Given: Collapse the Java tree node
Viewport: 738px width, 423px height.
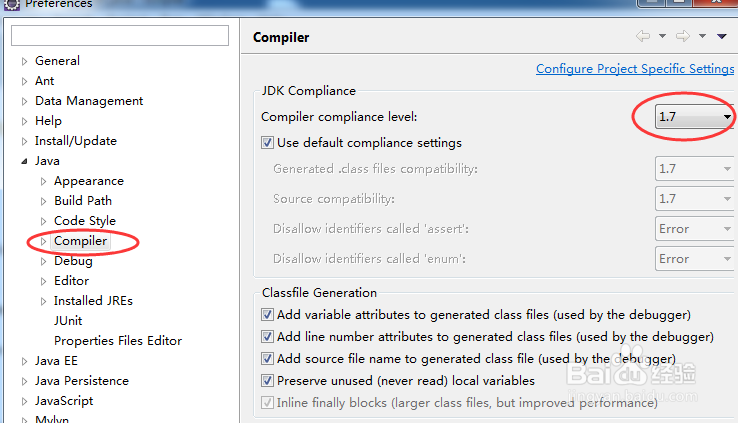Looking at the screenshot, I should 25,161.
